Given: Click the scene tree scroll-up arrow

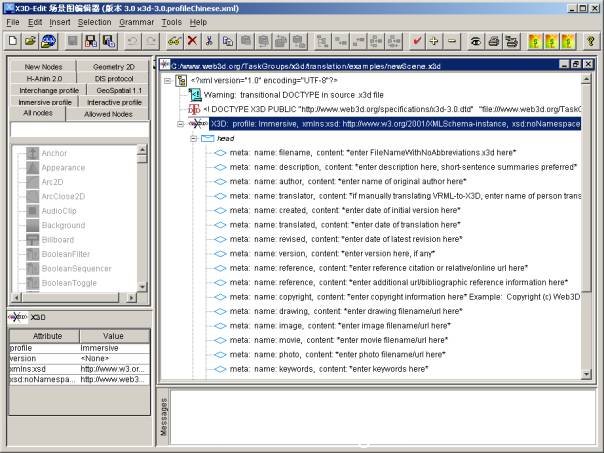Looking at the screenshot, I should [x=586, y=79].
